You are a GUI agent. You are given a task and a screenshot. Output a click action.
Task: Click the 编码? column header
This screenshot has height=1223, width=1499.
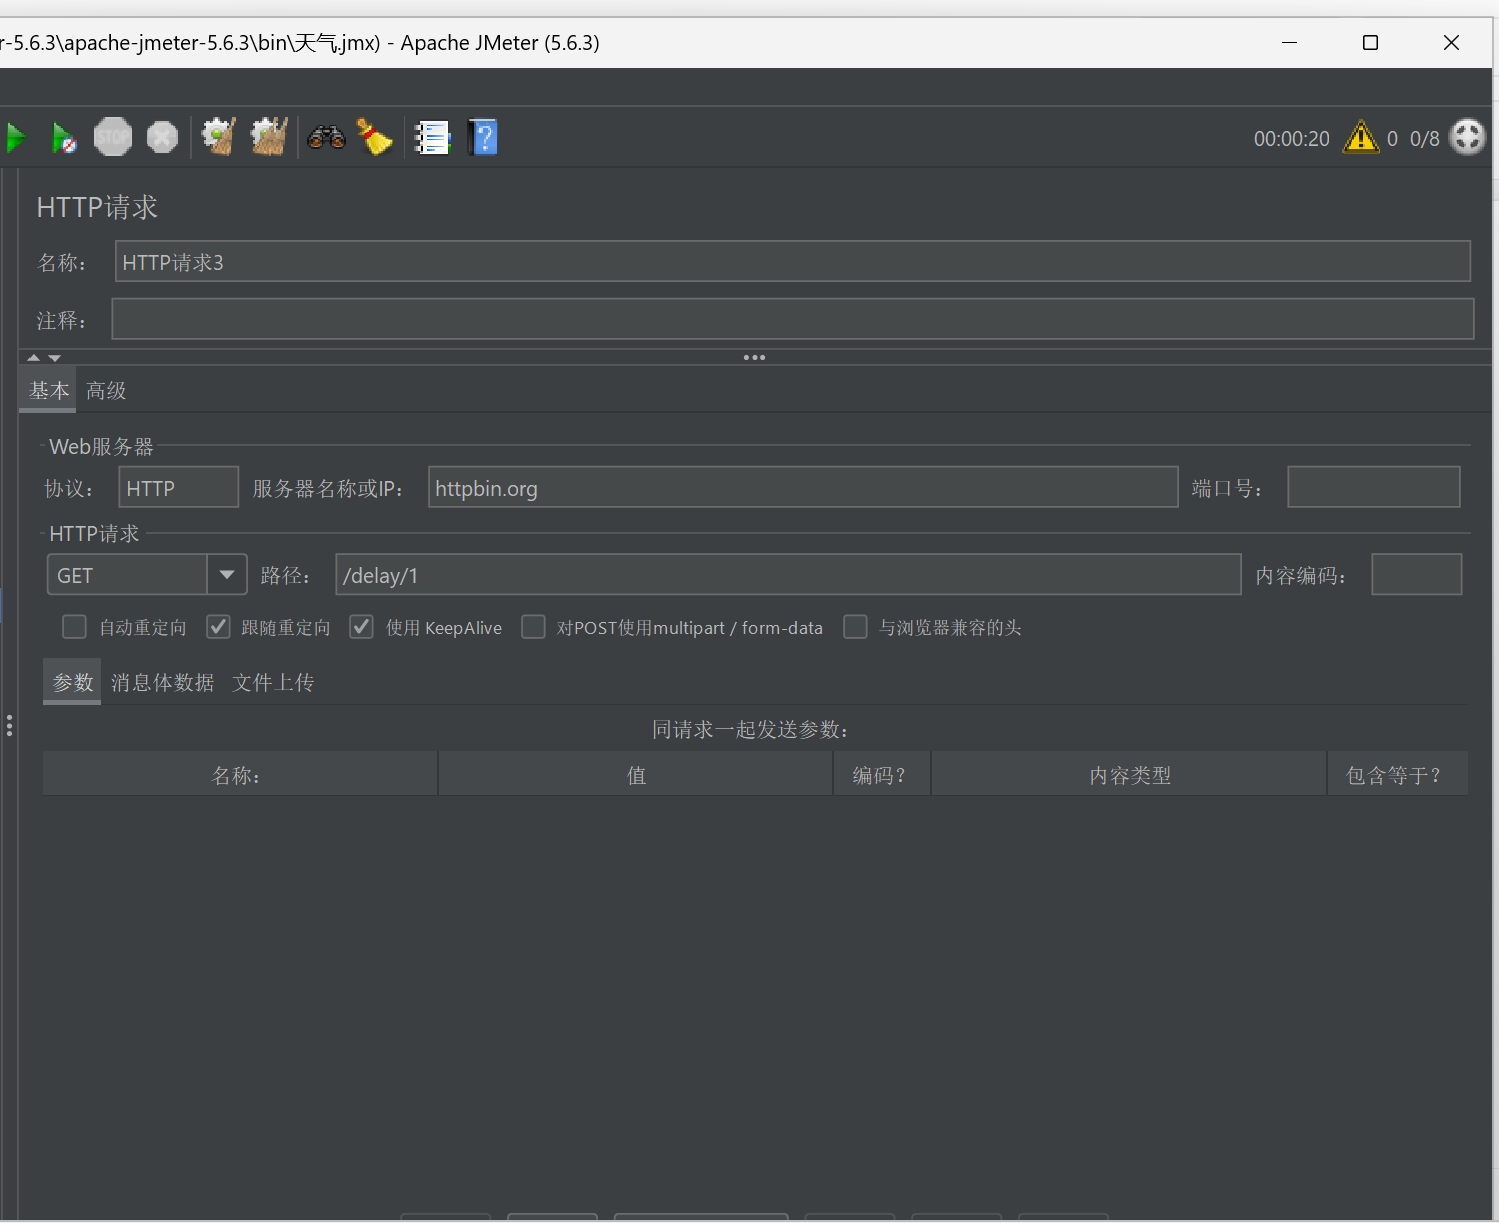pos(882,775)
